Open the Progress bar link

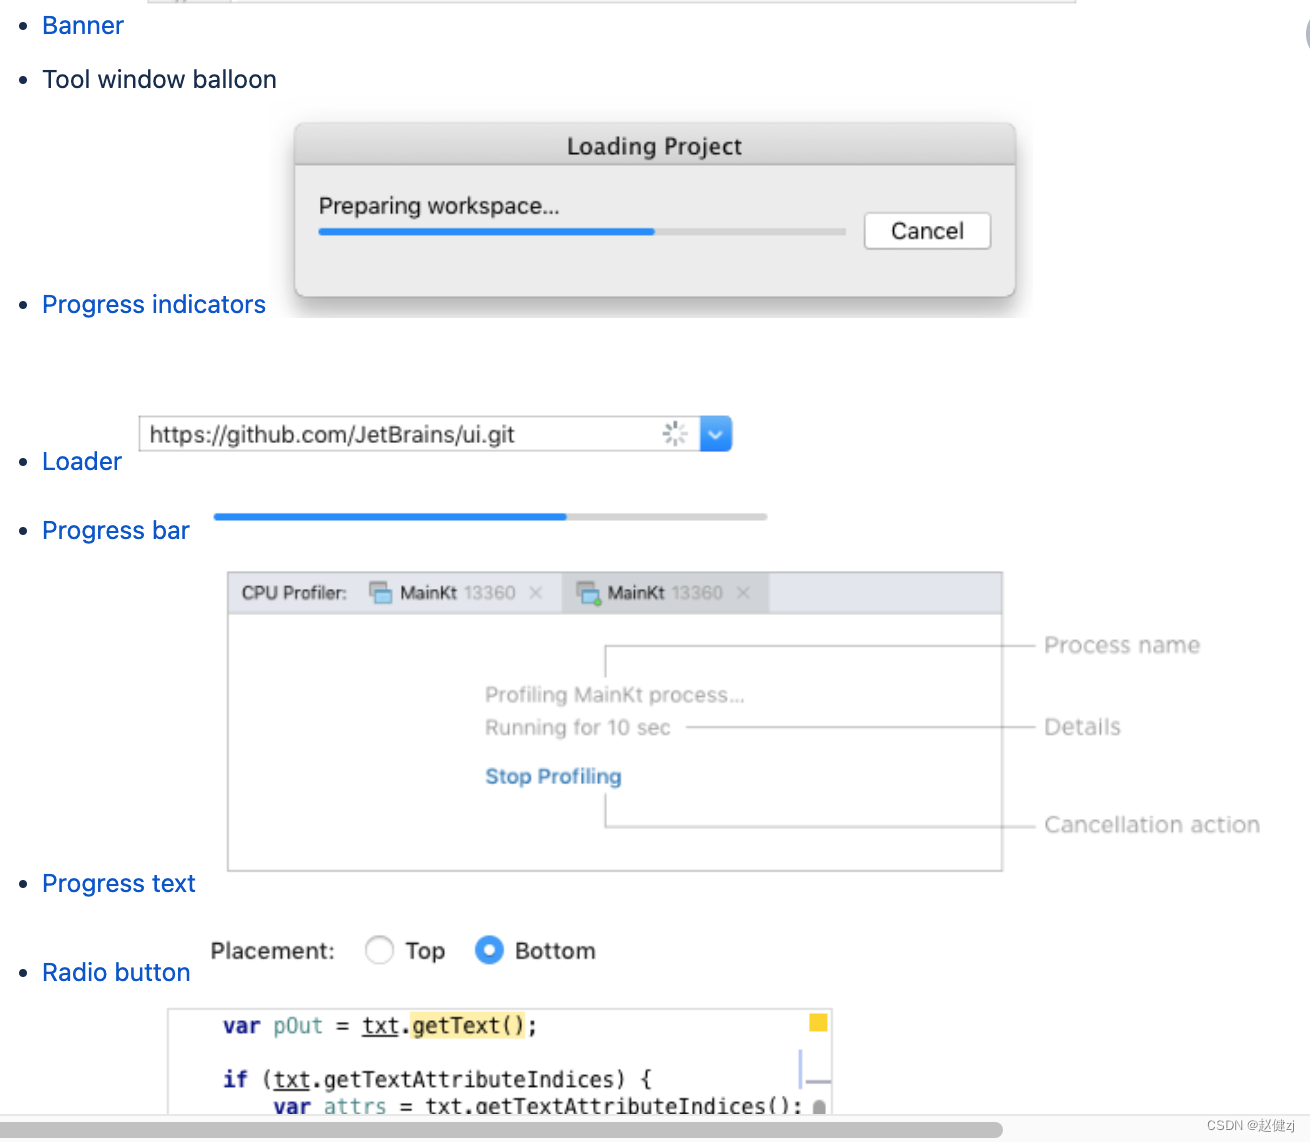[x=116, y=531]
